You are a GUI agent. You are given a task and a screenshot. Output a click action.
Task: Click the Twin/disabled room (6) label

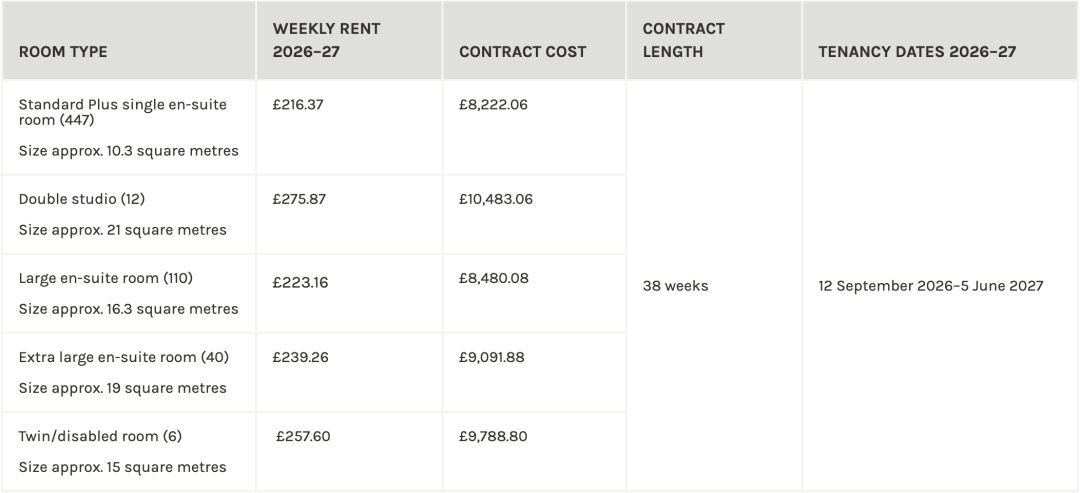(x=100, y=436)
